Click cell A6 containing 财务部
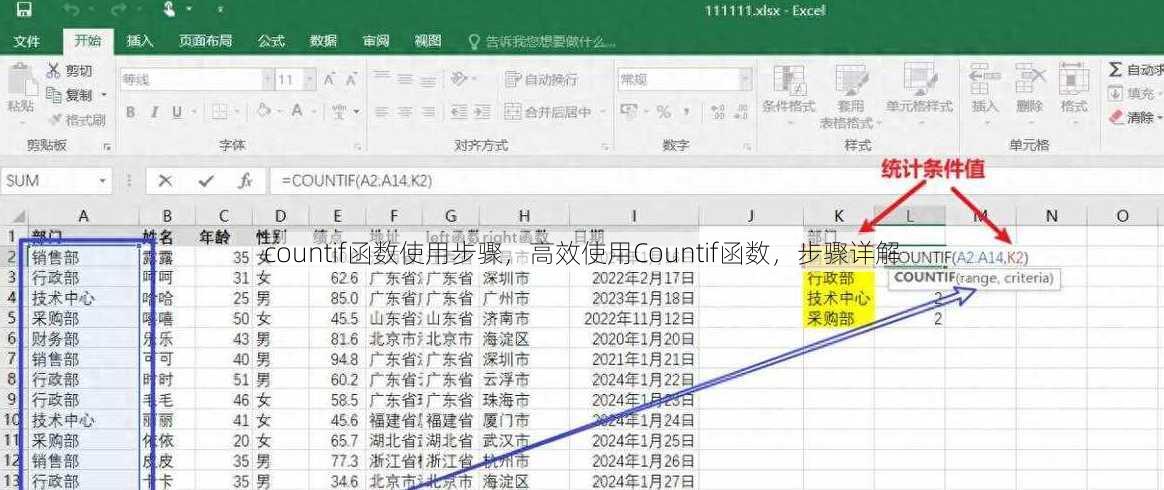Image resolution: width=1164 pixels, height=490 pixels. click(x=83, y=339)
